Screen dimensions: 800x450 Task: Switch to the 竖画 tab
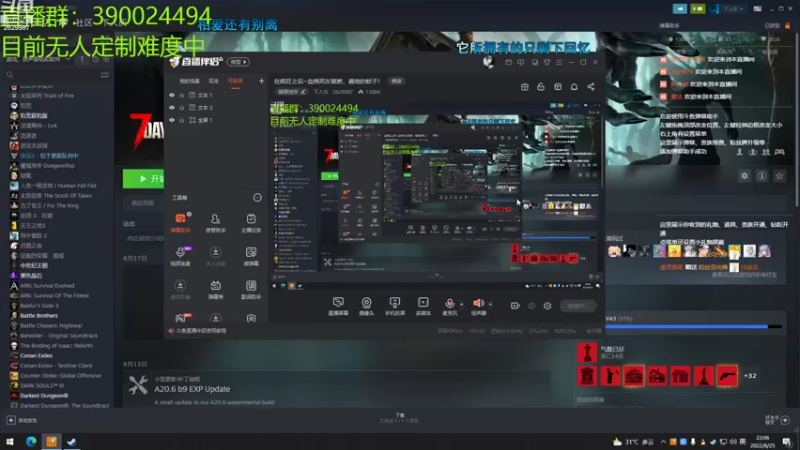coord(214,81)
